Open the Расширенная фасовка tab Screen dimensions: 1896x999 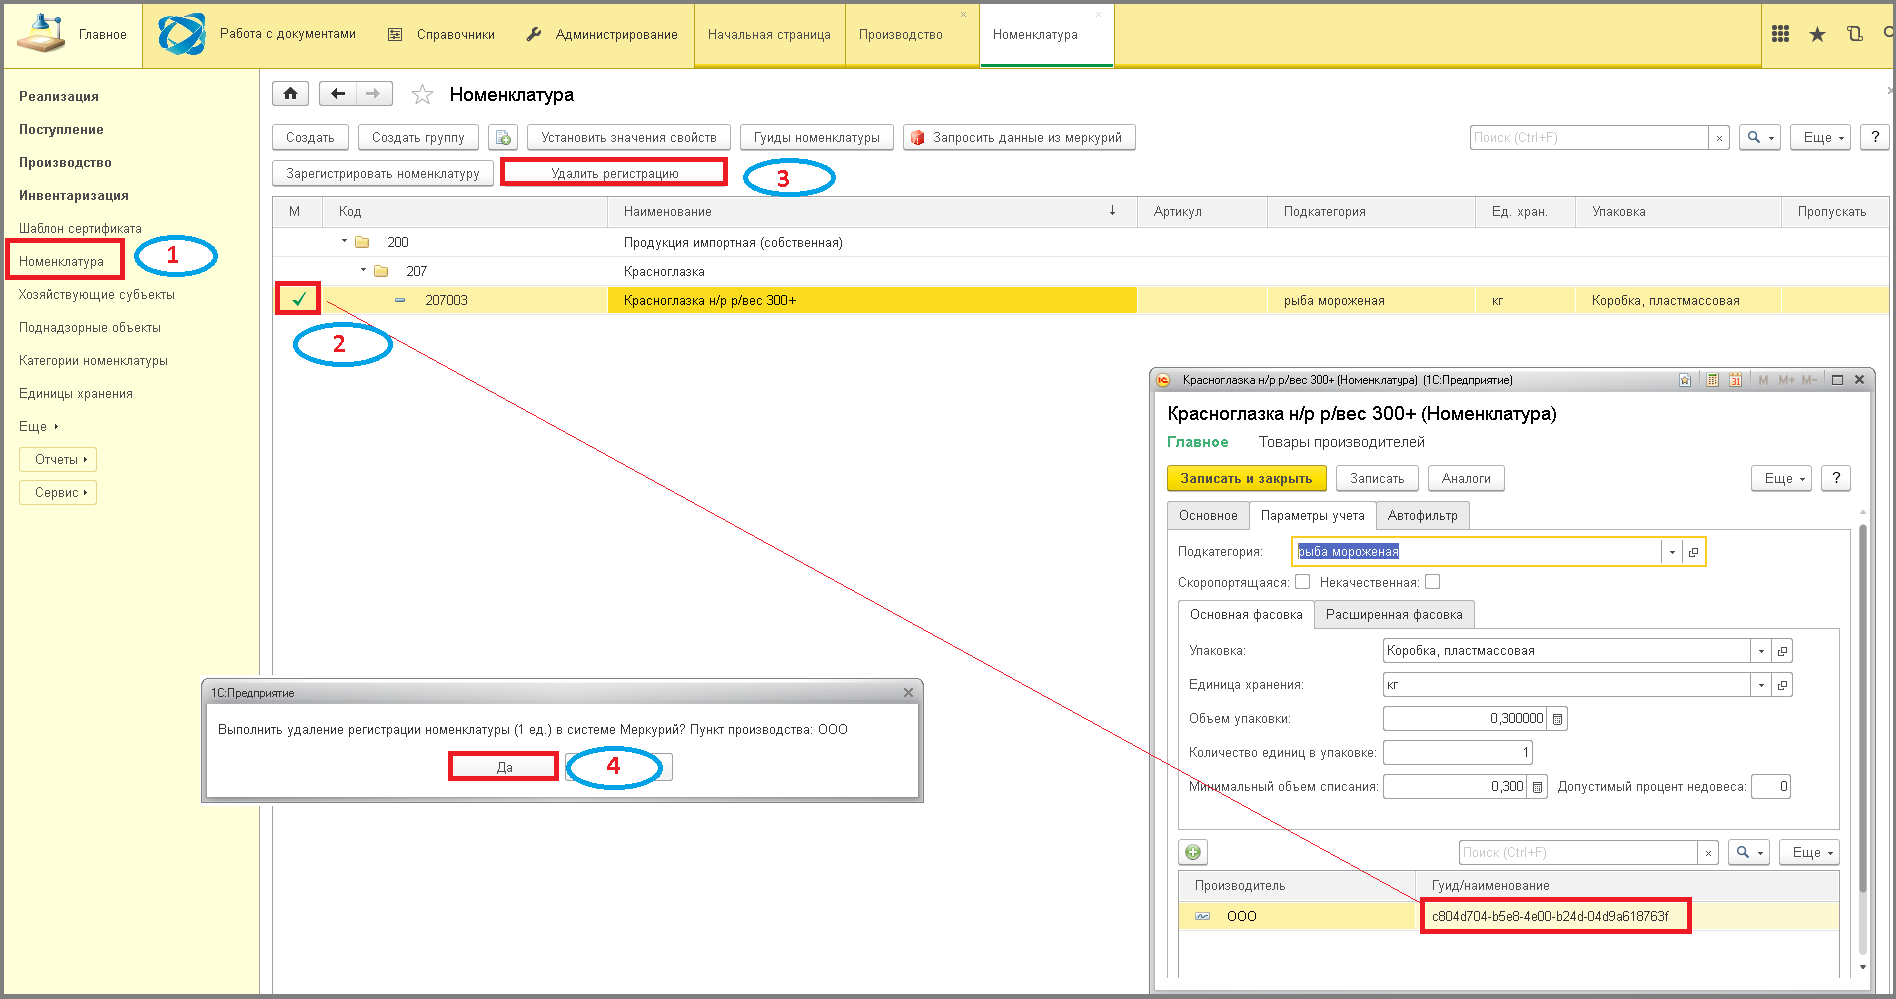[1393, 615]
